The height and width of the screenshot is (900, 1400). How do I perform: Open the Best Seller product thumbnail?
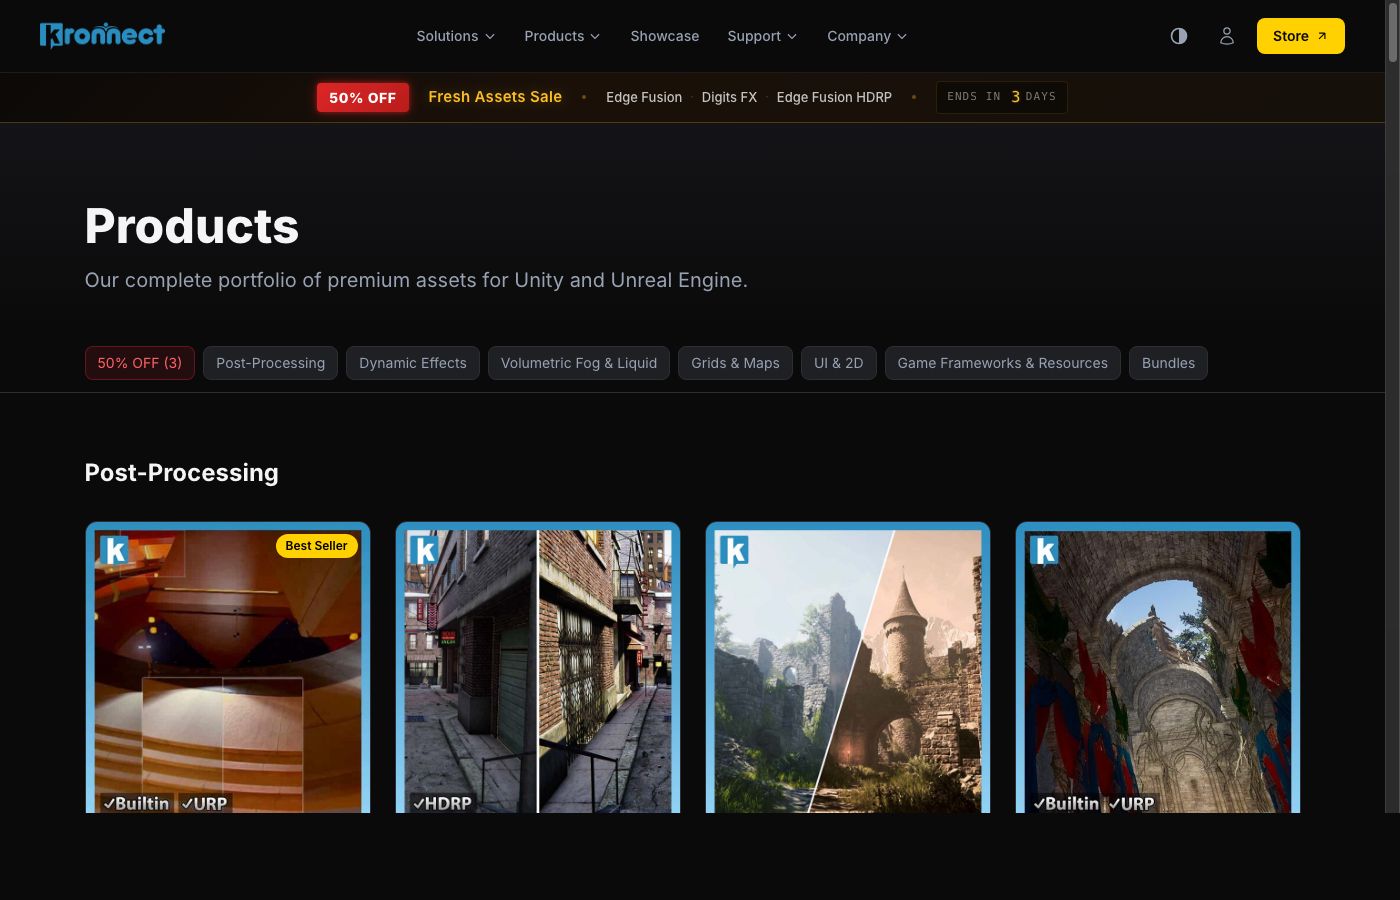(x=227, y=670)
